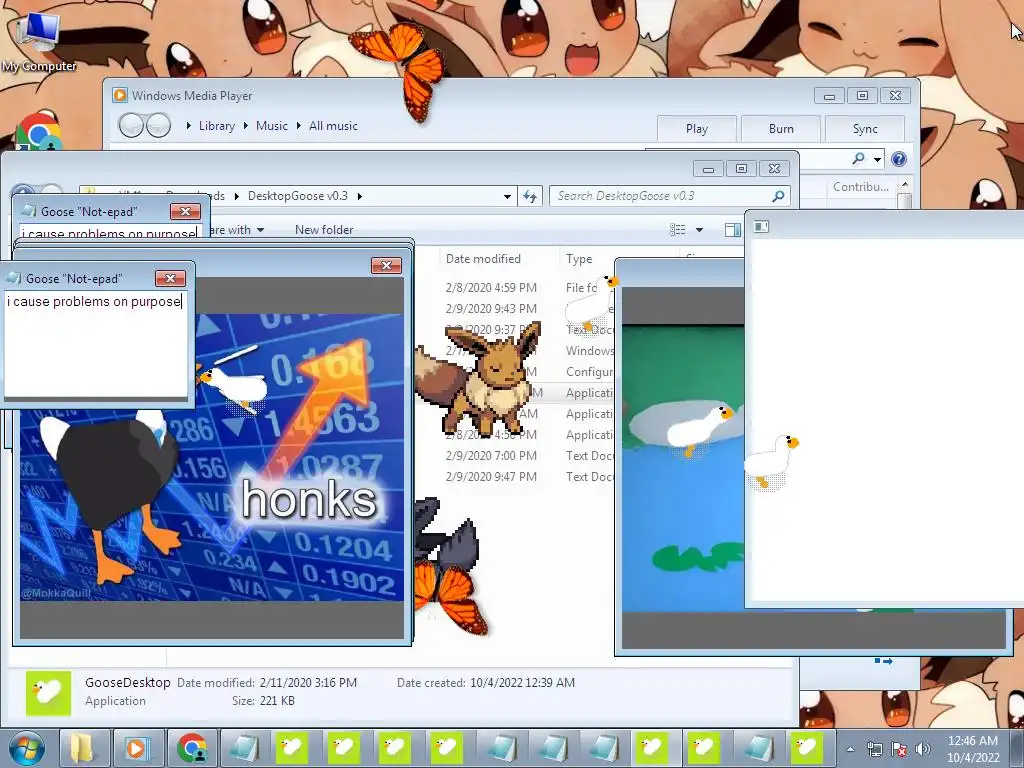Expand arrow after DesktopGoose v0.3 breadcrumb
This screenshot has height=768, width=1024.
click(360, 196)
